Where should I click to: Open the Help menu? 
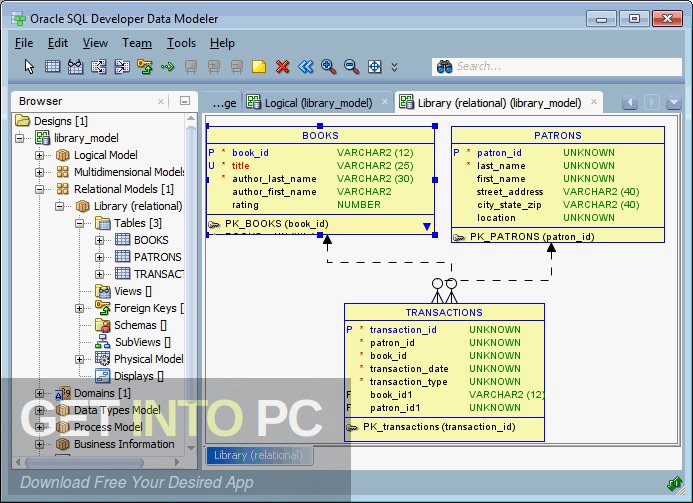tap(222, 43)
